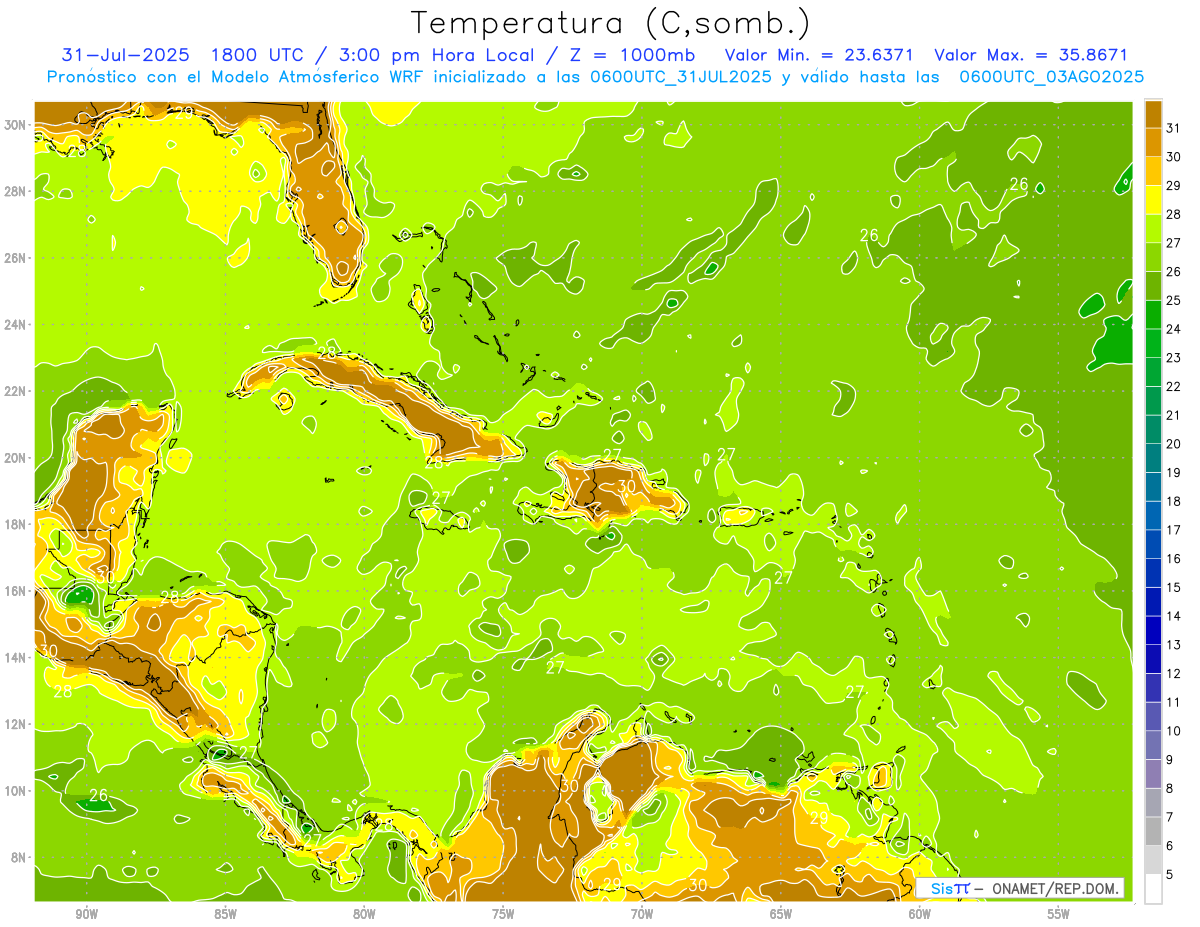Click the "80W" longitude axis label

click(x=364, y=914)
